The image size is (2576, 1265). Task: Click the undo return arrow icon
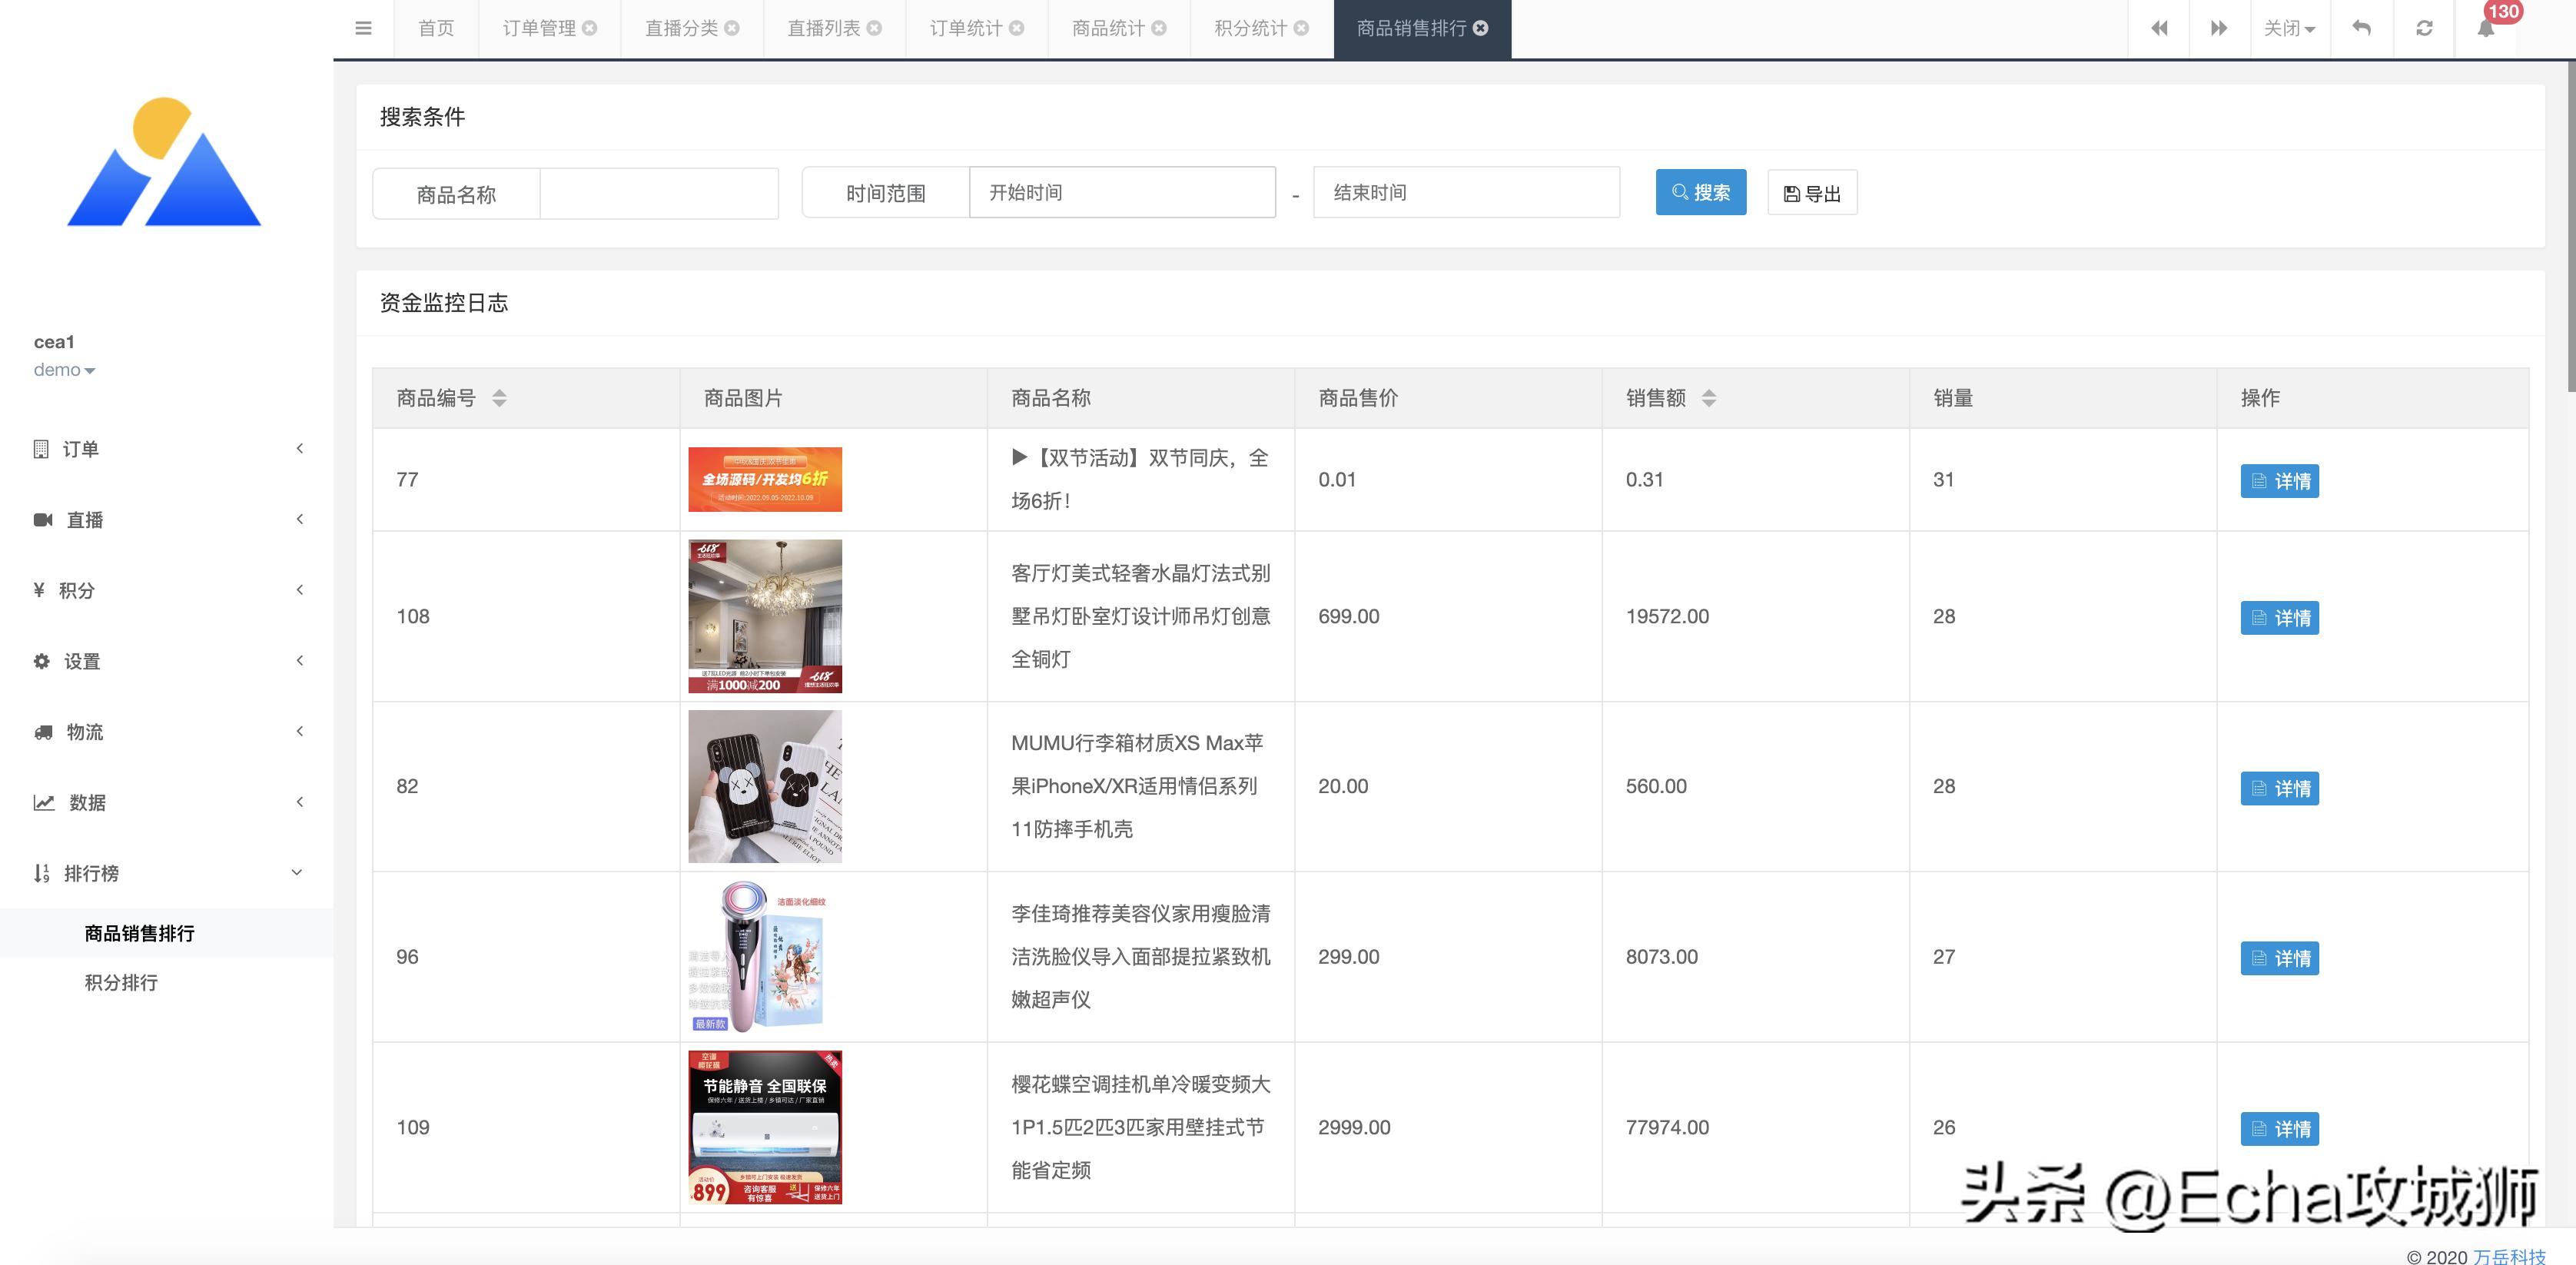(x=2361, y=28)
